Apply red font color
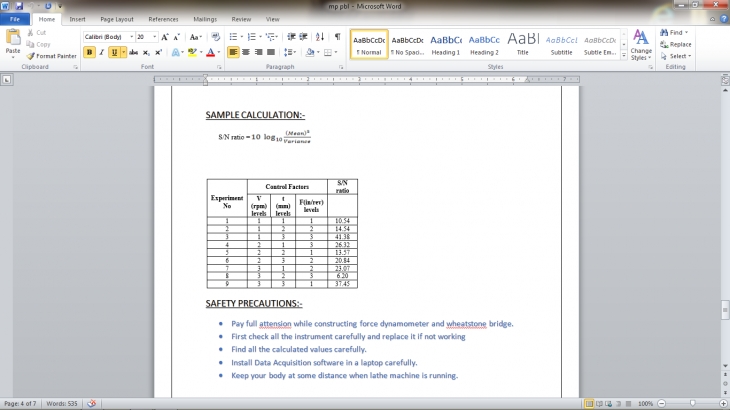730x410 pixels. click(210, 52)
